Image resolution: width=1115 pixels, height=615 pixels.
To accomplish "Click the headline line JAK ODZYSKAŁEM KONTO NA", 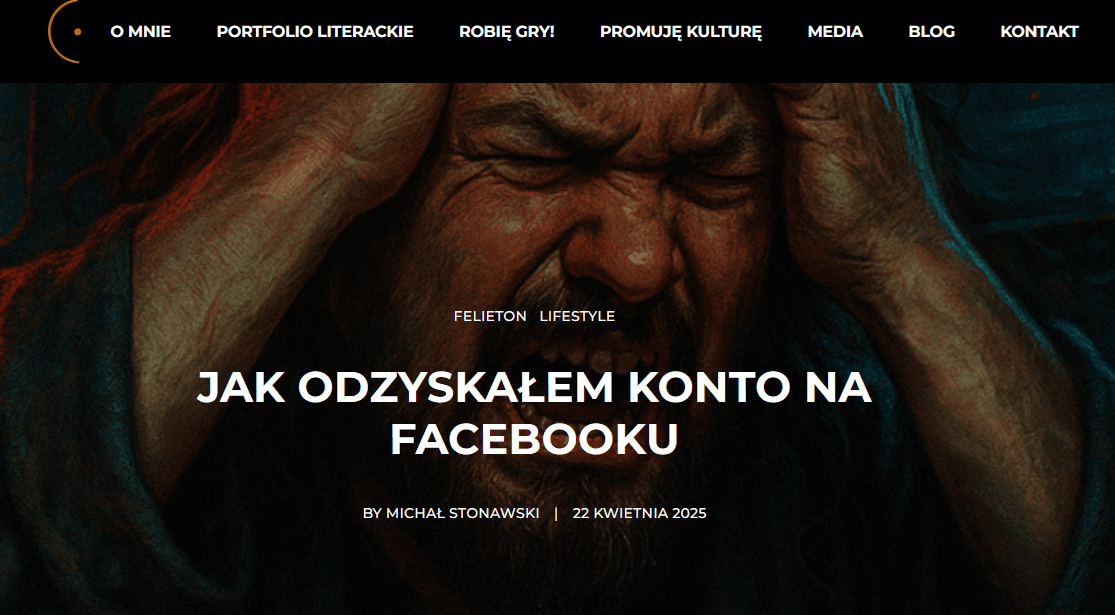I will coord(534,388).
